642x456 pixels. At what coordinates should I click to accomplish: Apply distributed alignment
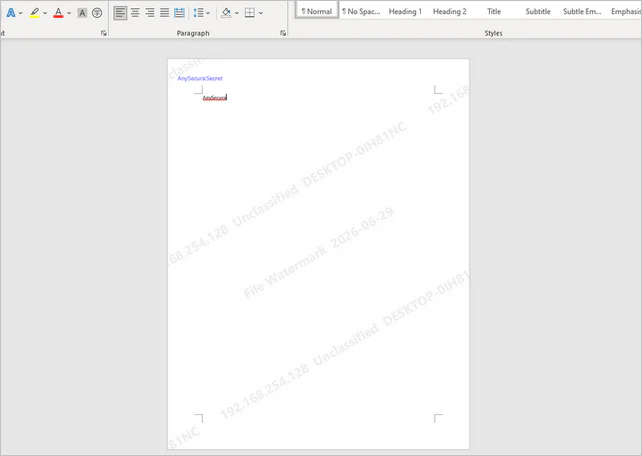(x=179, y=13)
